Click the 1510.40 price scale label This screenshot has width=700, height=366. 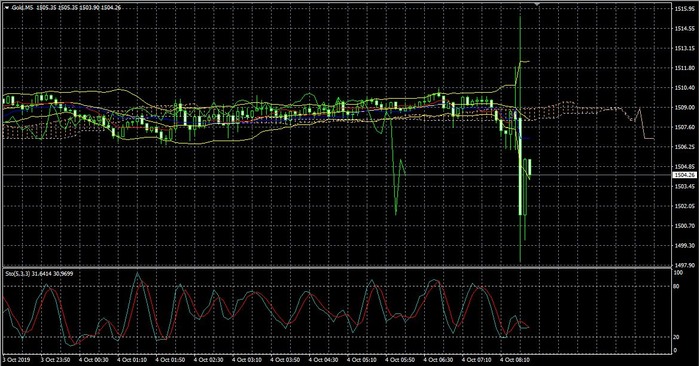[684, 87]
